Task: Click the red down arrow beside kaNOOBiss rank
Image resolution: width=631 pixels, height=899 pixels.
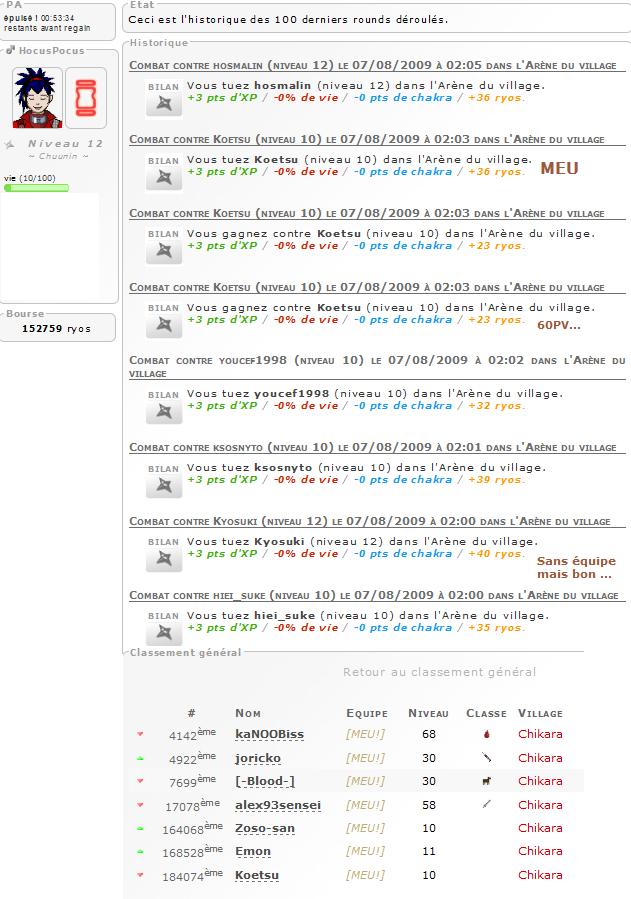Action: pyautogui.click(x=140, y=734)
